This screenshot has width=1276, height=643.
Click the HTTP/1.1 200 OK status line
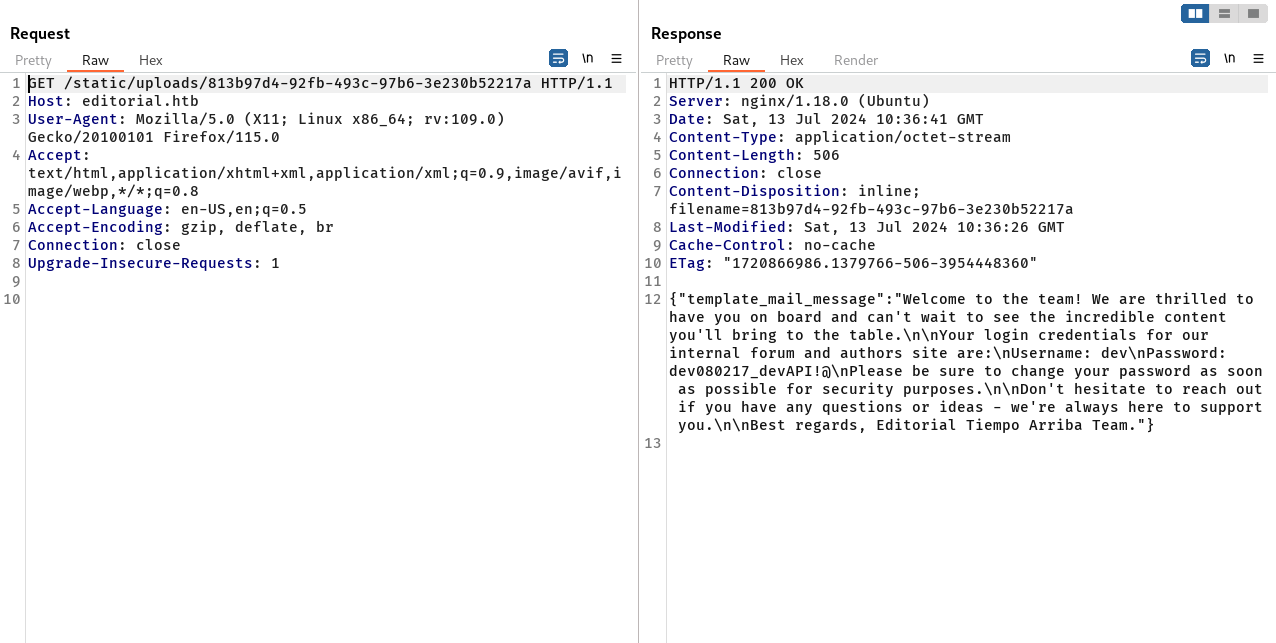coord(736,83)
